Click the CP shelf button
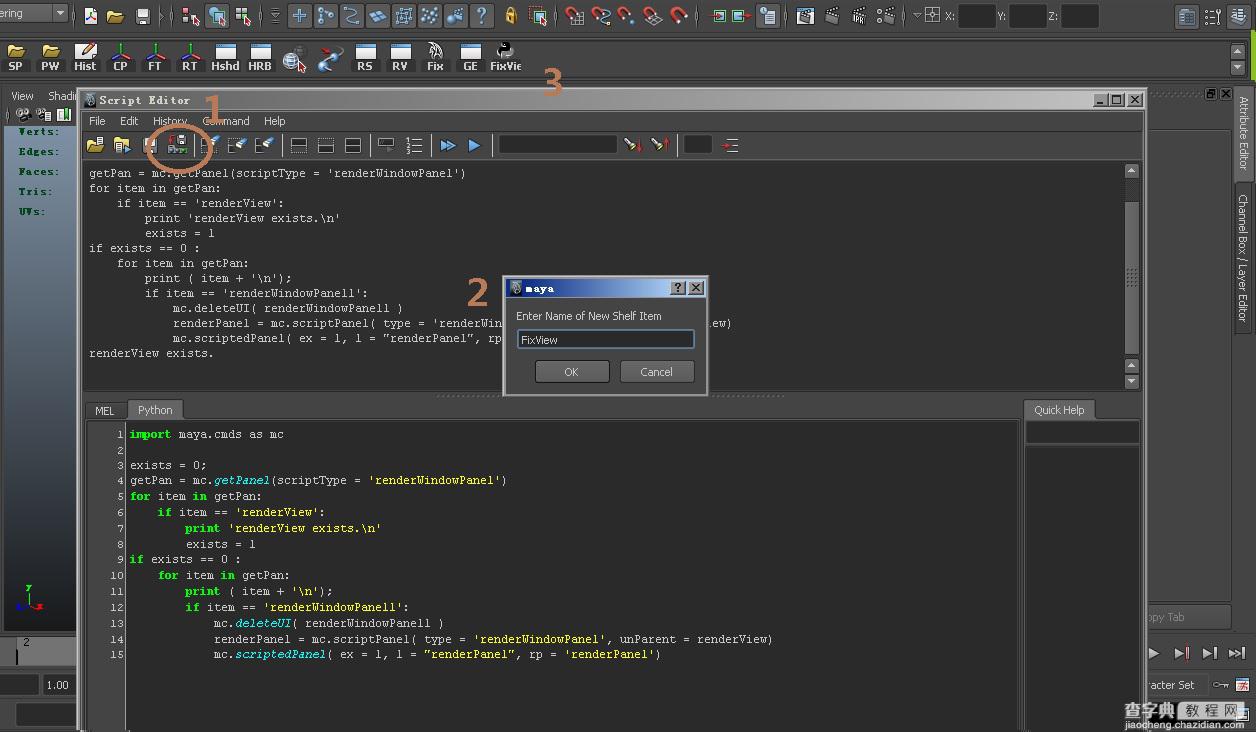Viewport: 1256px width, 732px height. point(120,57)
